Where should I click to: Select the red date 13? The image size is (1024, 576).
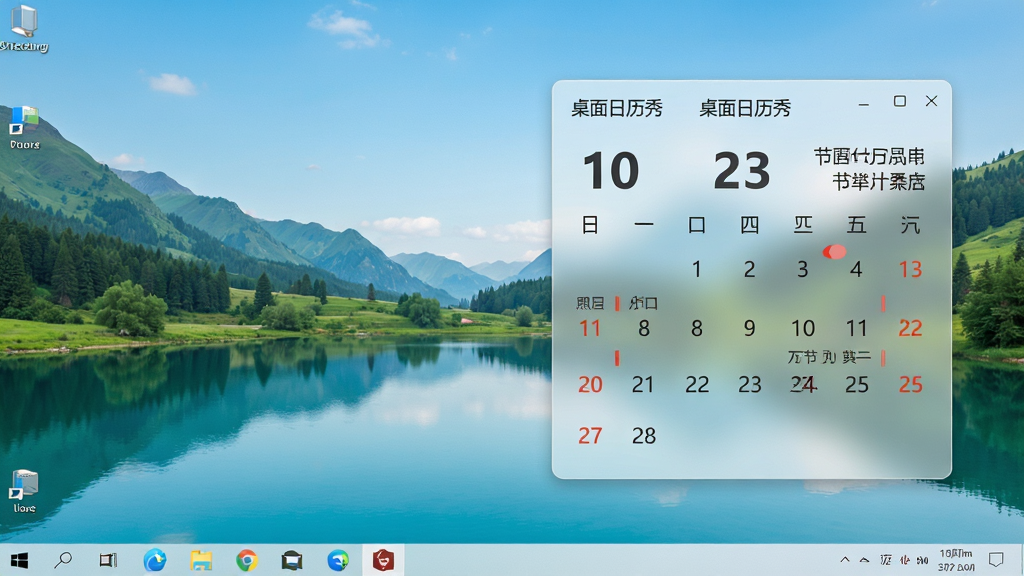(x=910, y=269)
